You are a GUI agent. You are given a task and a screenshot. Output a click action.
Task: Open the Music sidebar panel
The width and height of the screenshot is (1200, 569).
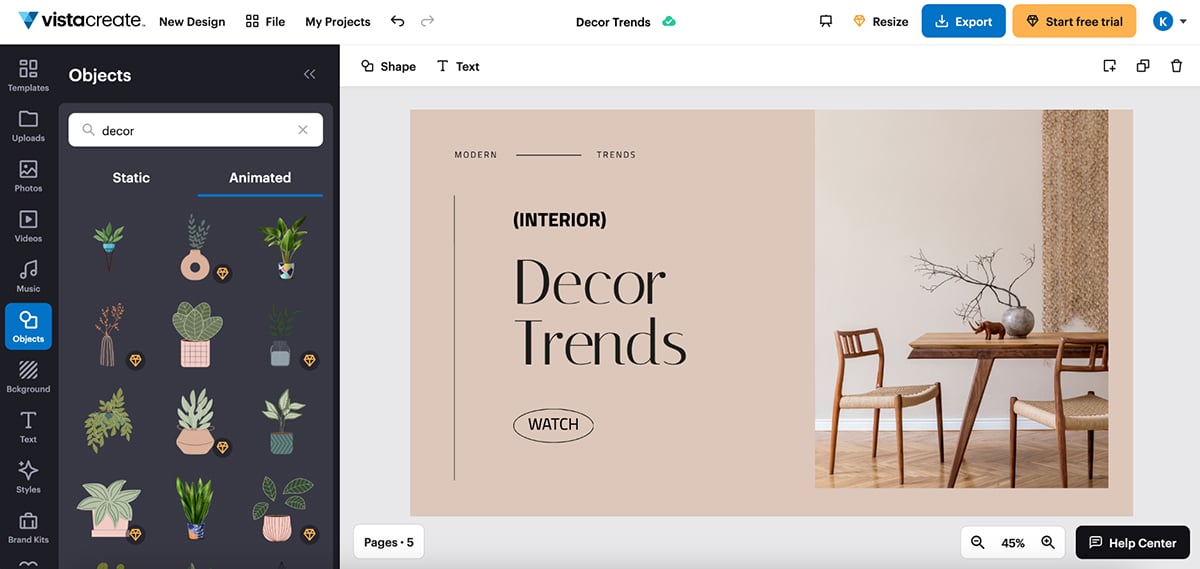[x=28, y=276]
